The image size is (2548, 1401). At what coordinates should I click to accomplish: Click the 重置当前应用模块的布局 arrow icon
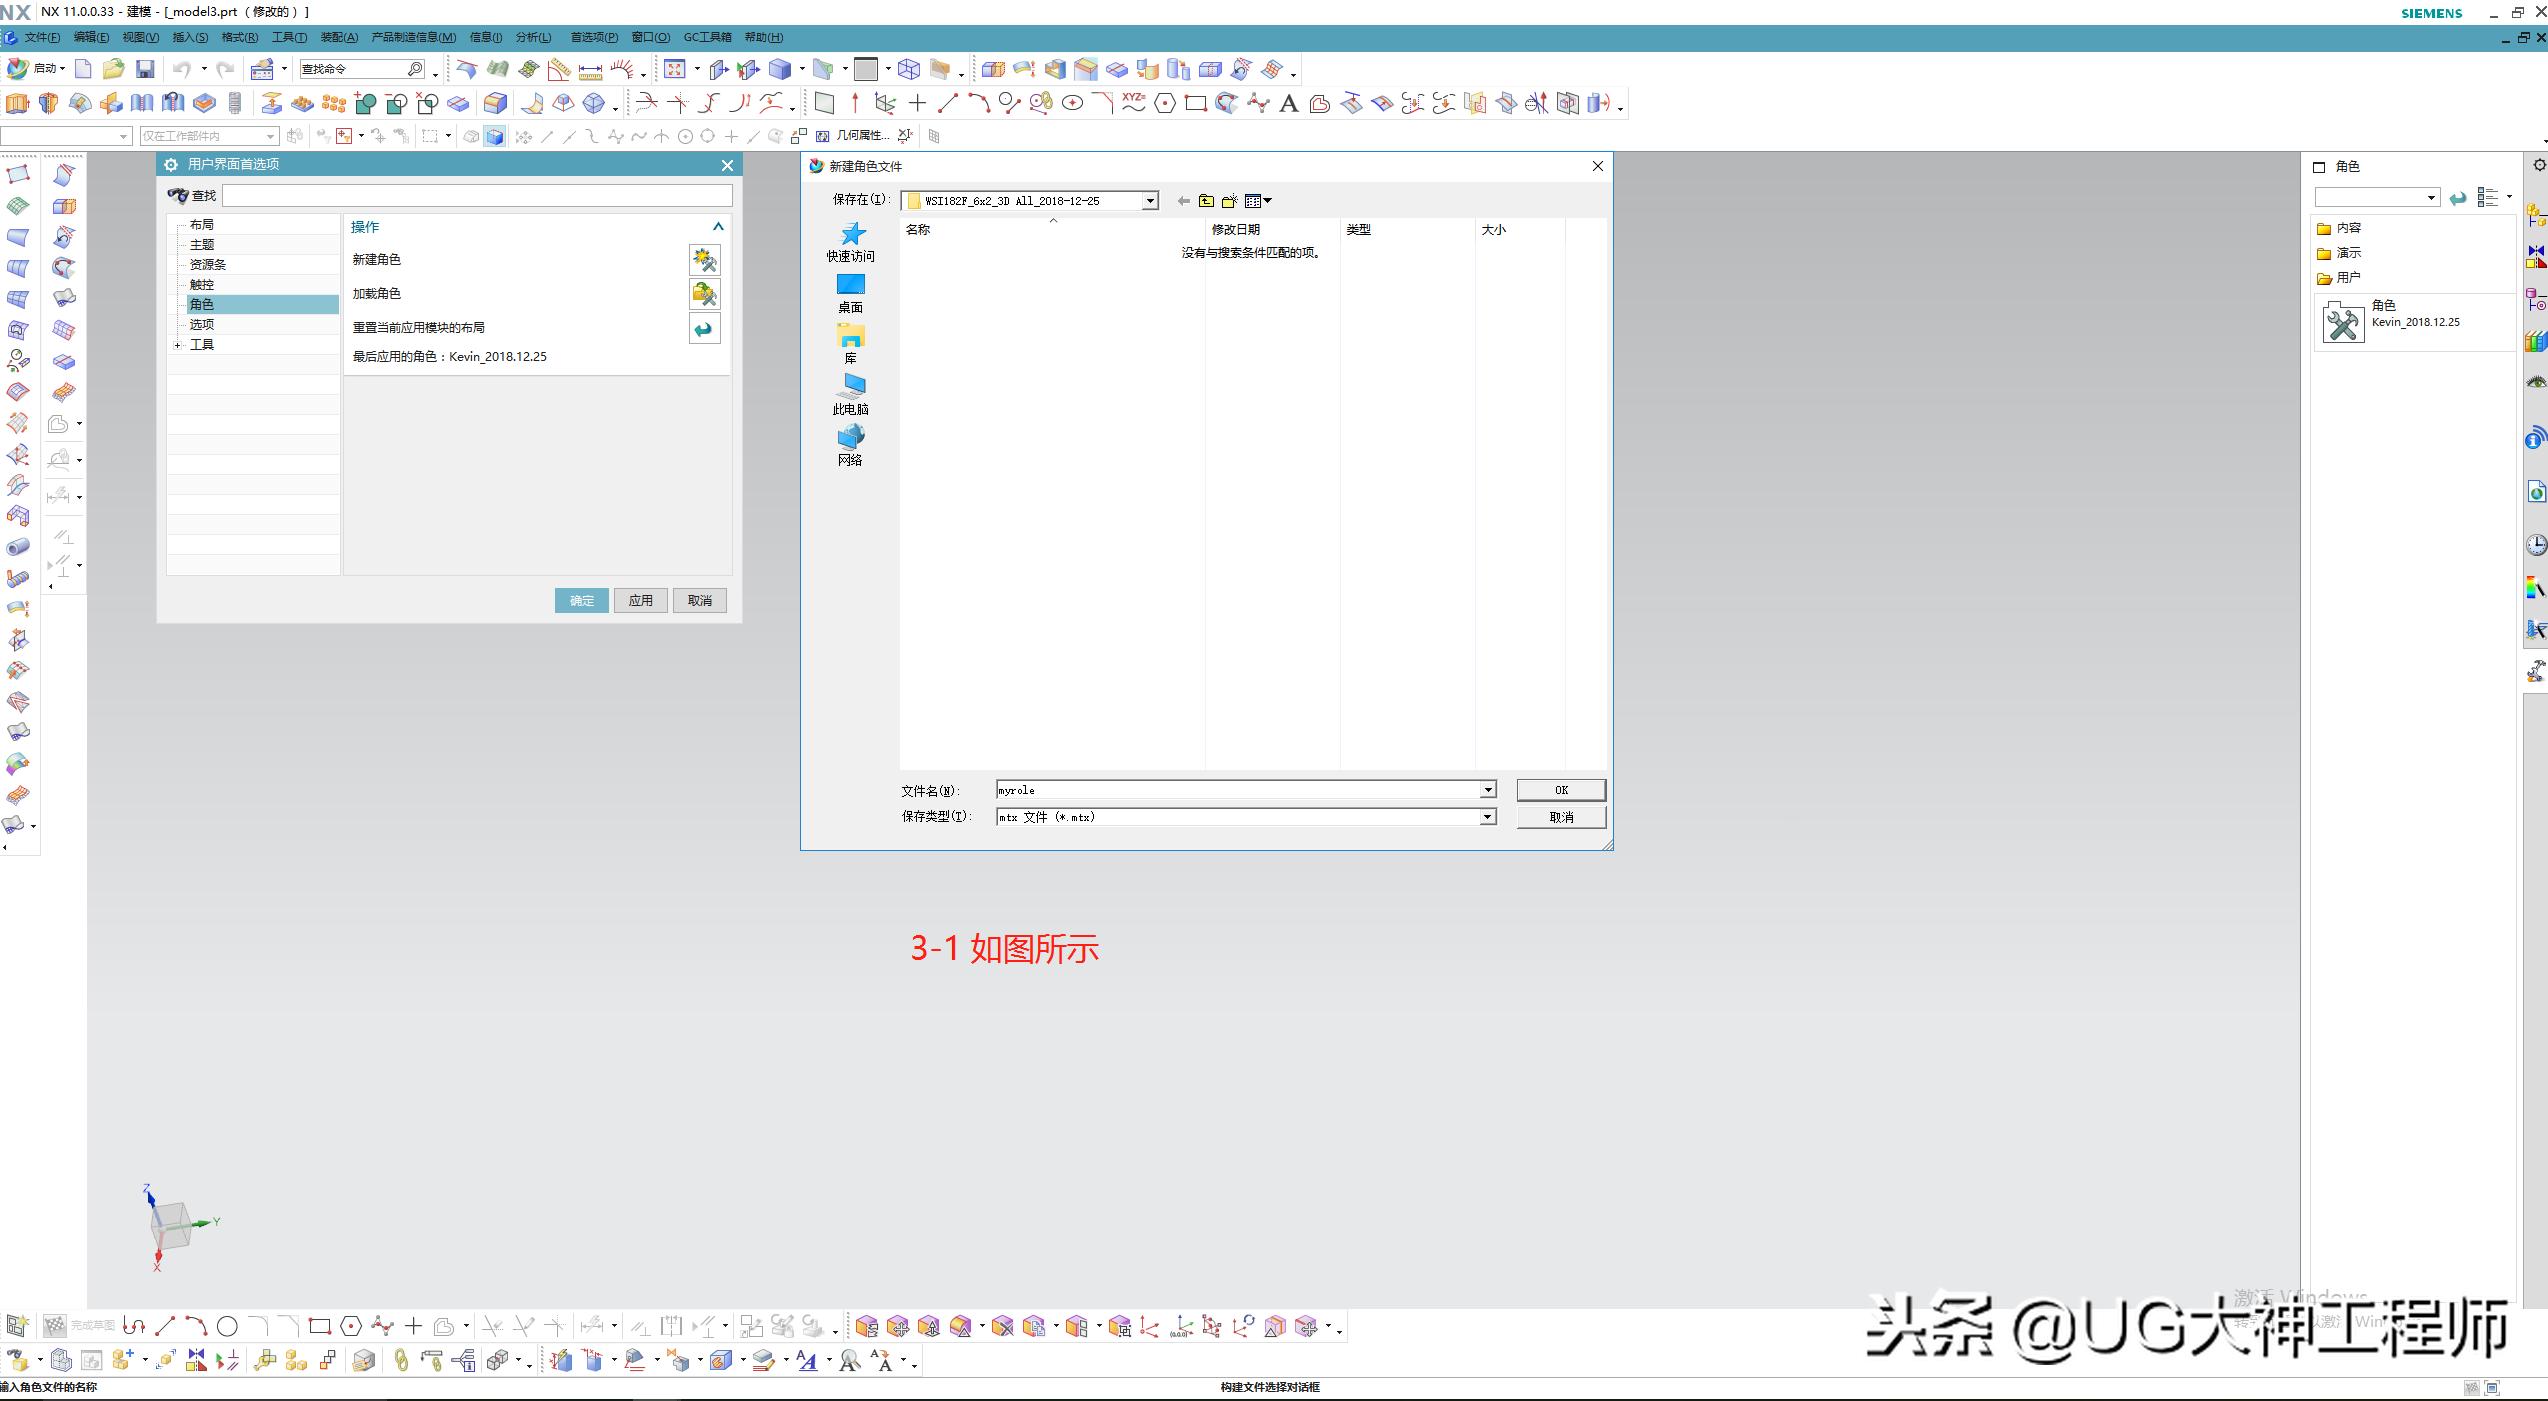pos(704,328)
